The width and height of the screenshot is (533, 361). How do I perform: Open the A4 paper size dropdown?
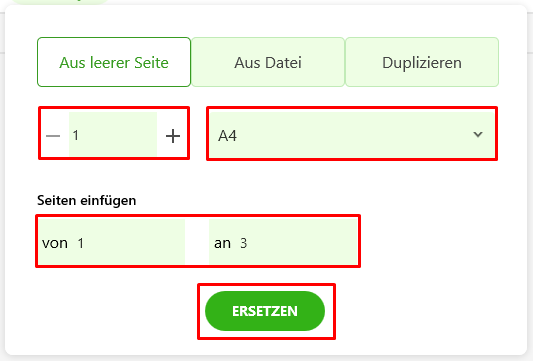click(x=352, y=135)
